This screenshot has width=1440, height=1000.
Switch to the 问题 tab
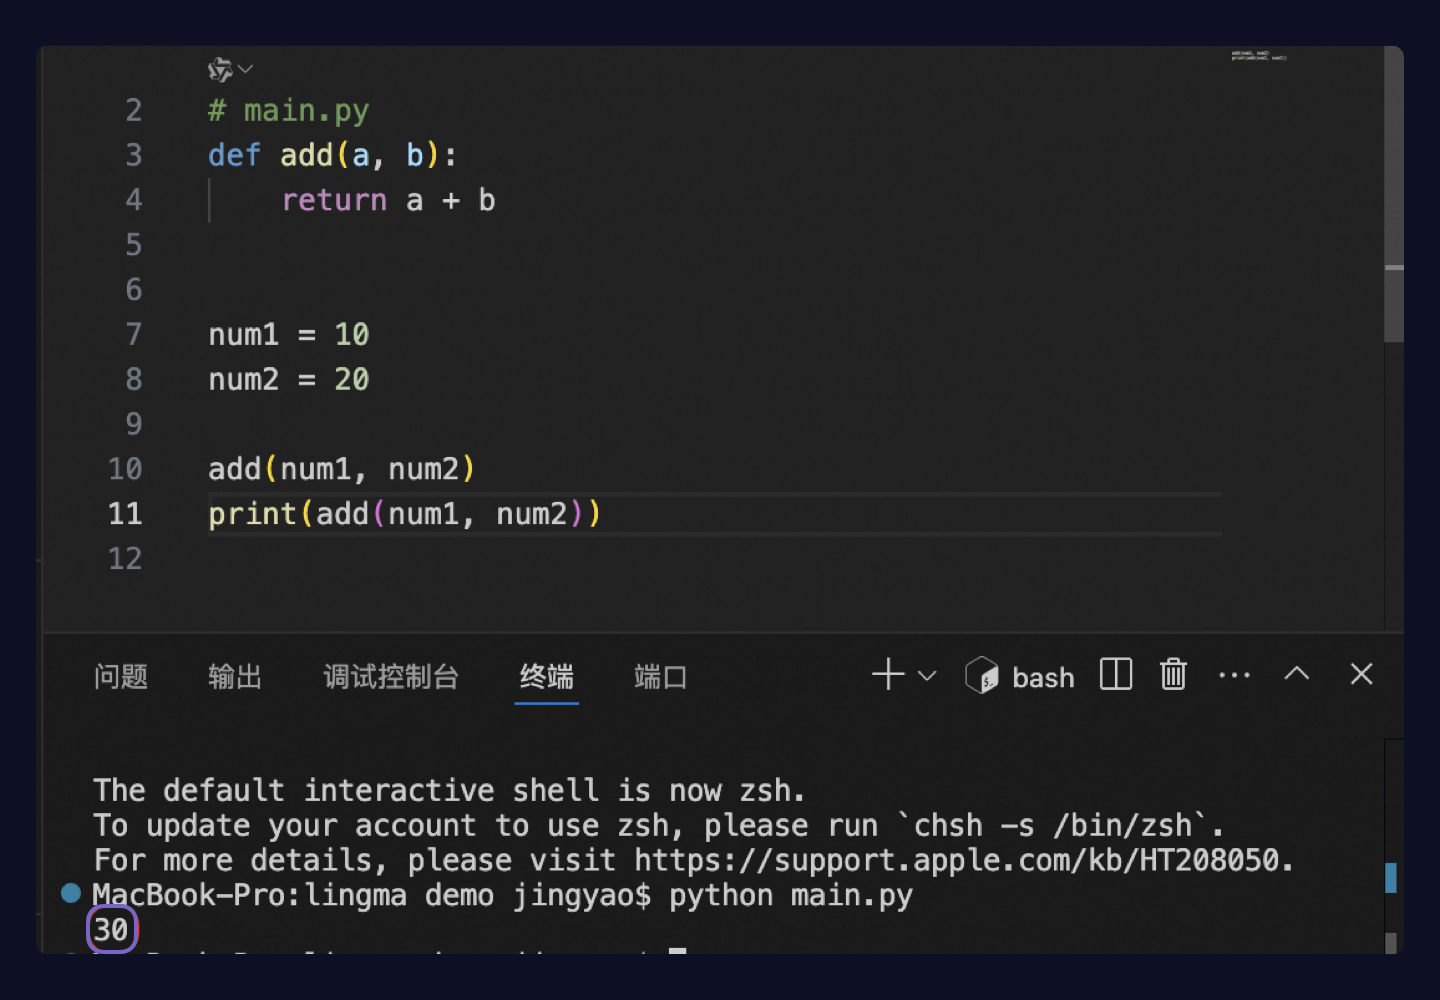(121, 677)
